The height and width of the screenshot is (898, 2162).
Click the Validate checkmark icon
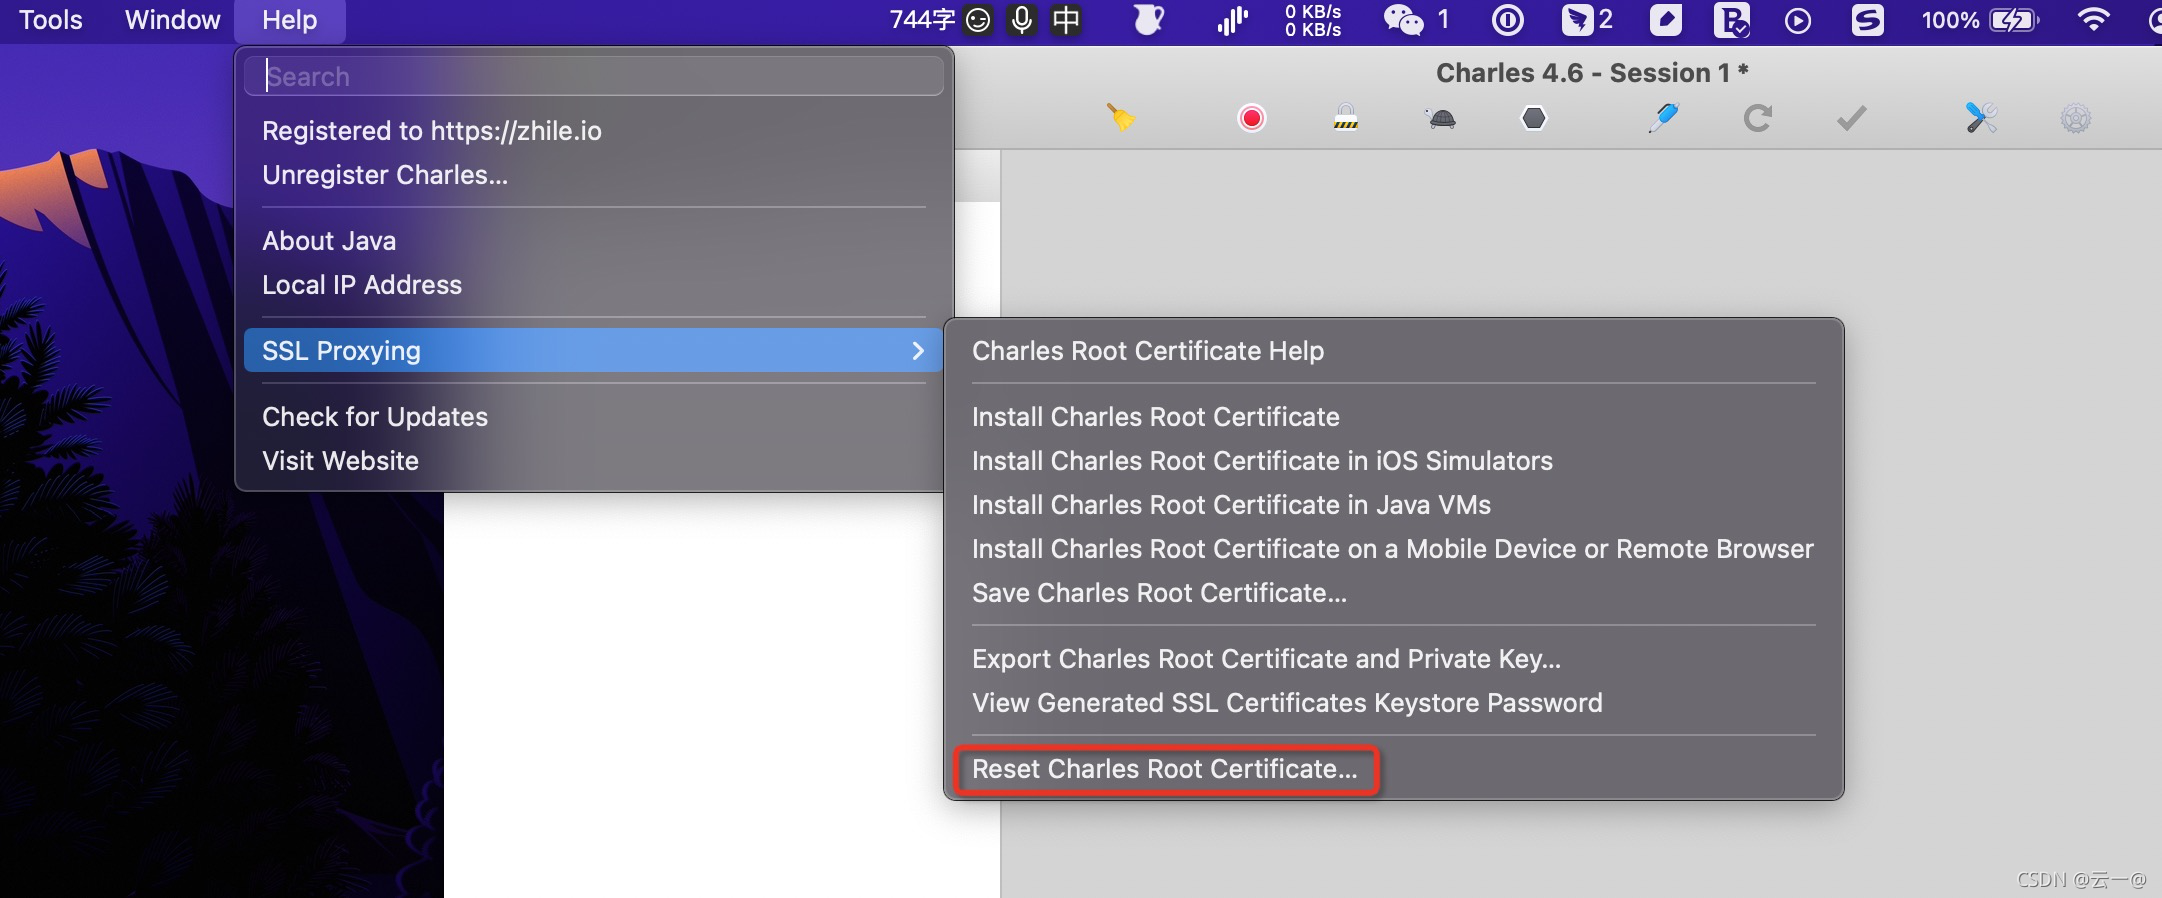coord(1851,119)
